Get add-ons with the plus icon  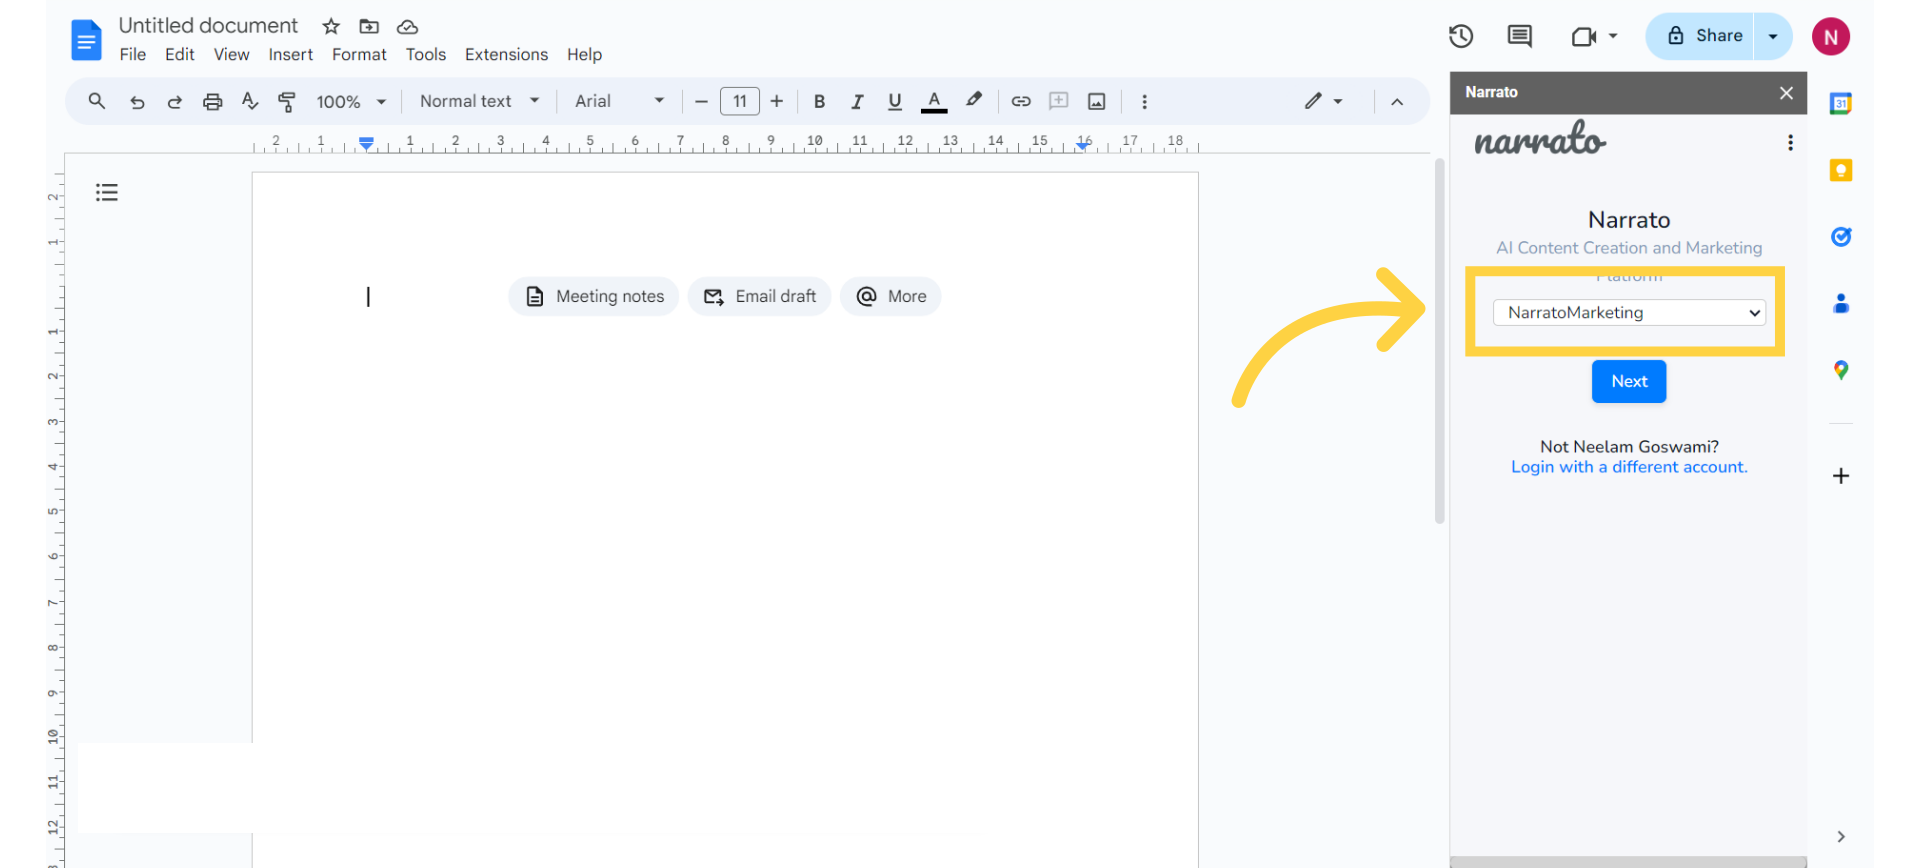pos(1841,476)
